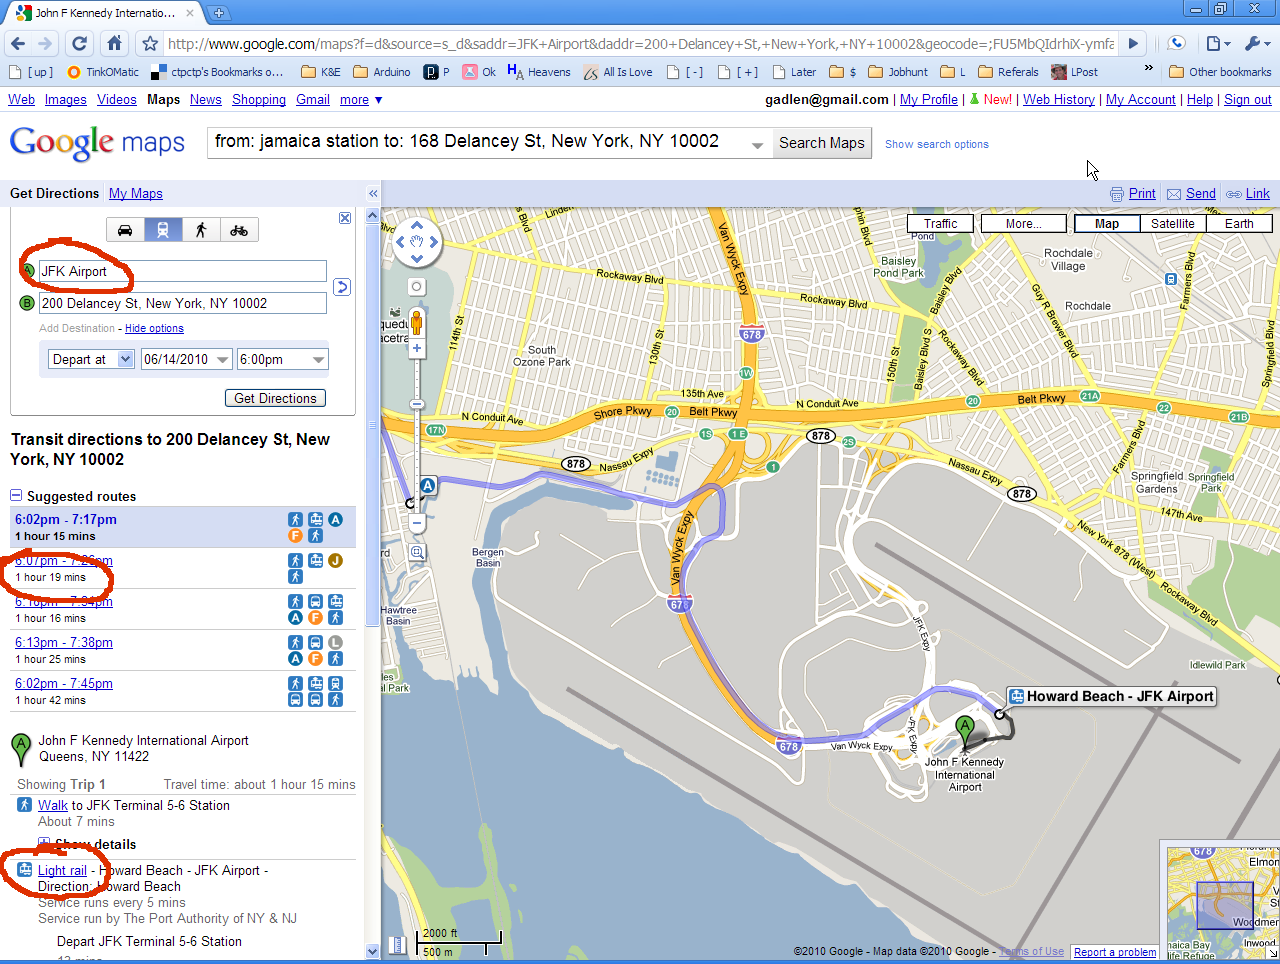Pan map down with navigation arrow
Viewport: 1280px width, 964px height.
tap(417, 257)
